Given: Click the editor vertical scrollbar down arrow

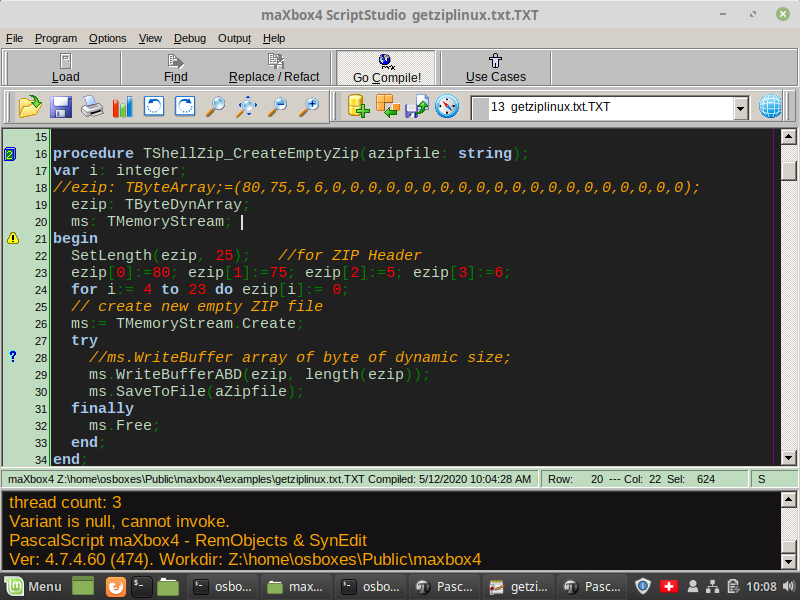Looking at the screenshot, I should (x=789, y=458).
